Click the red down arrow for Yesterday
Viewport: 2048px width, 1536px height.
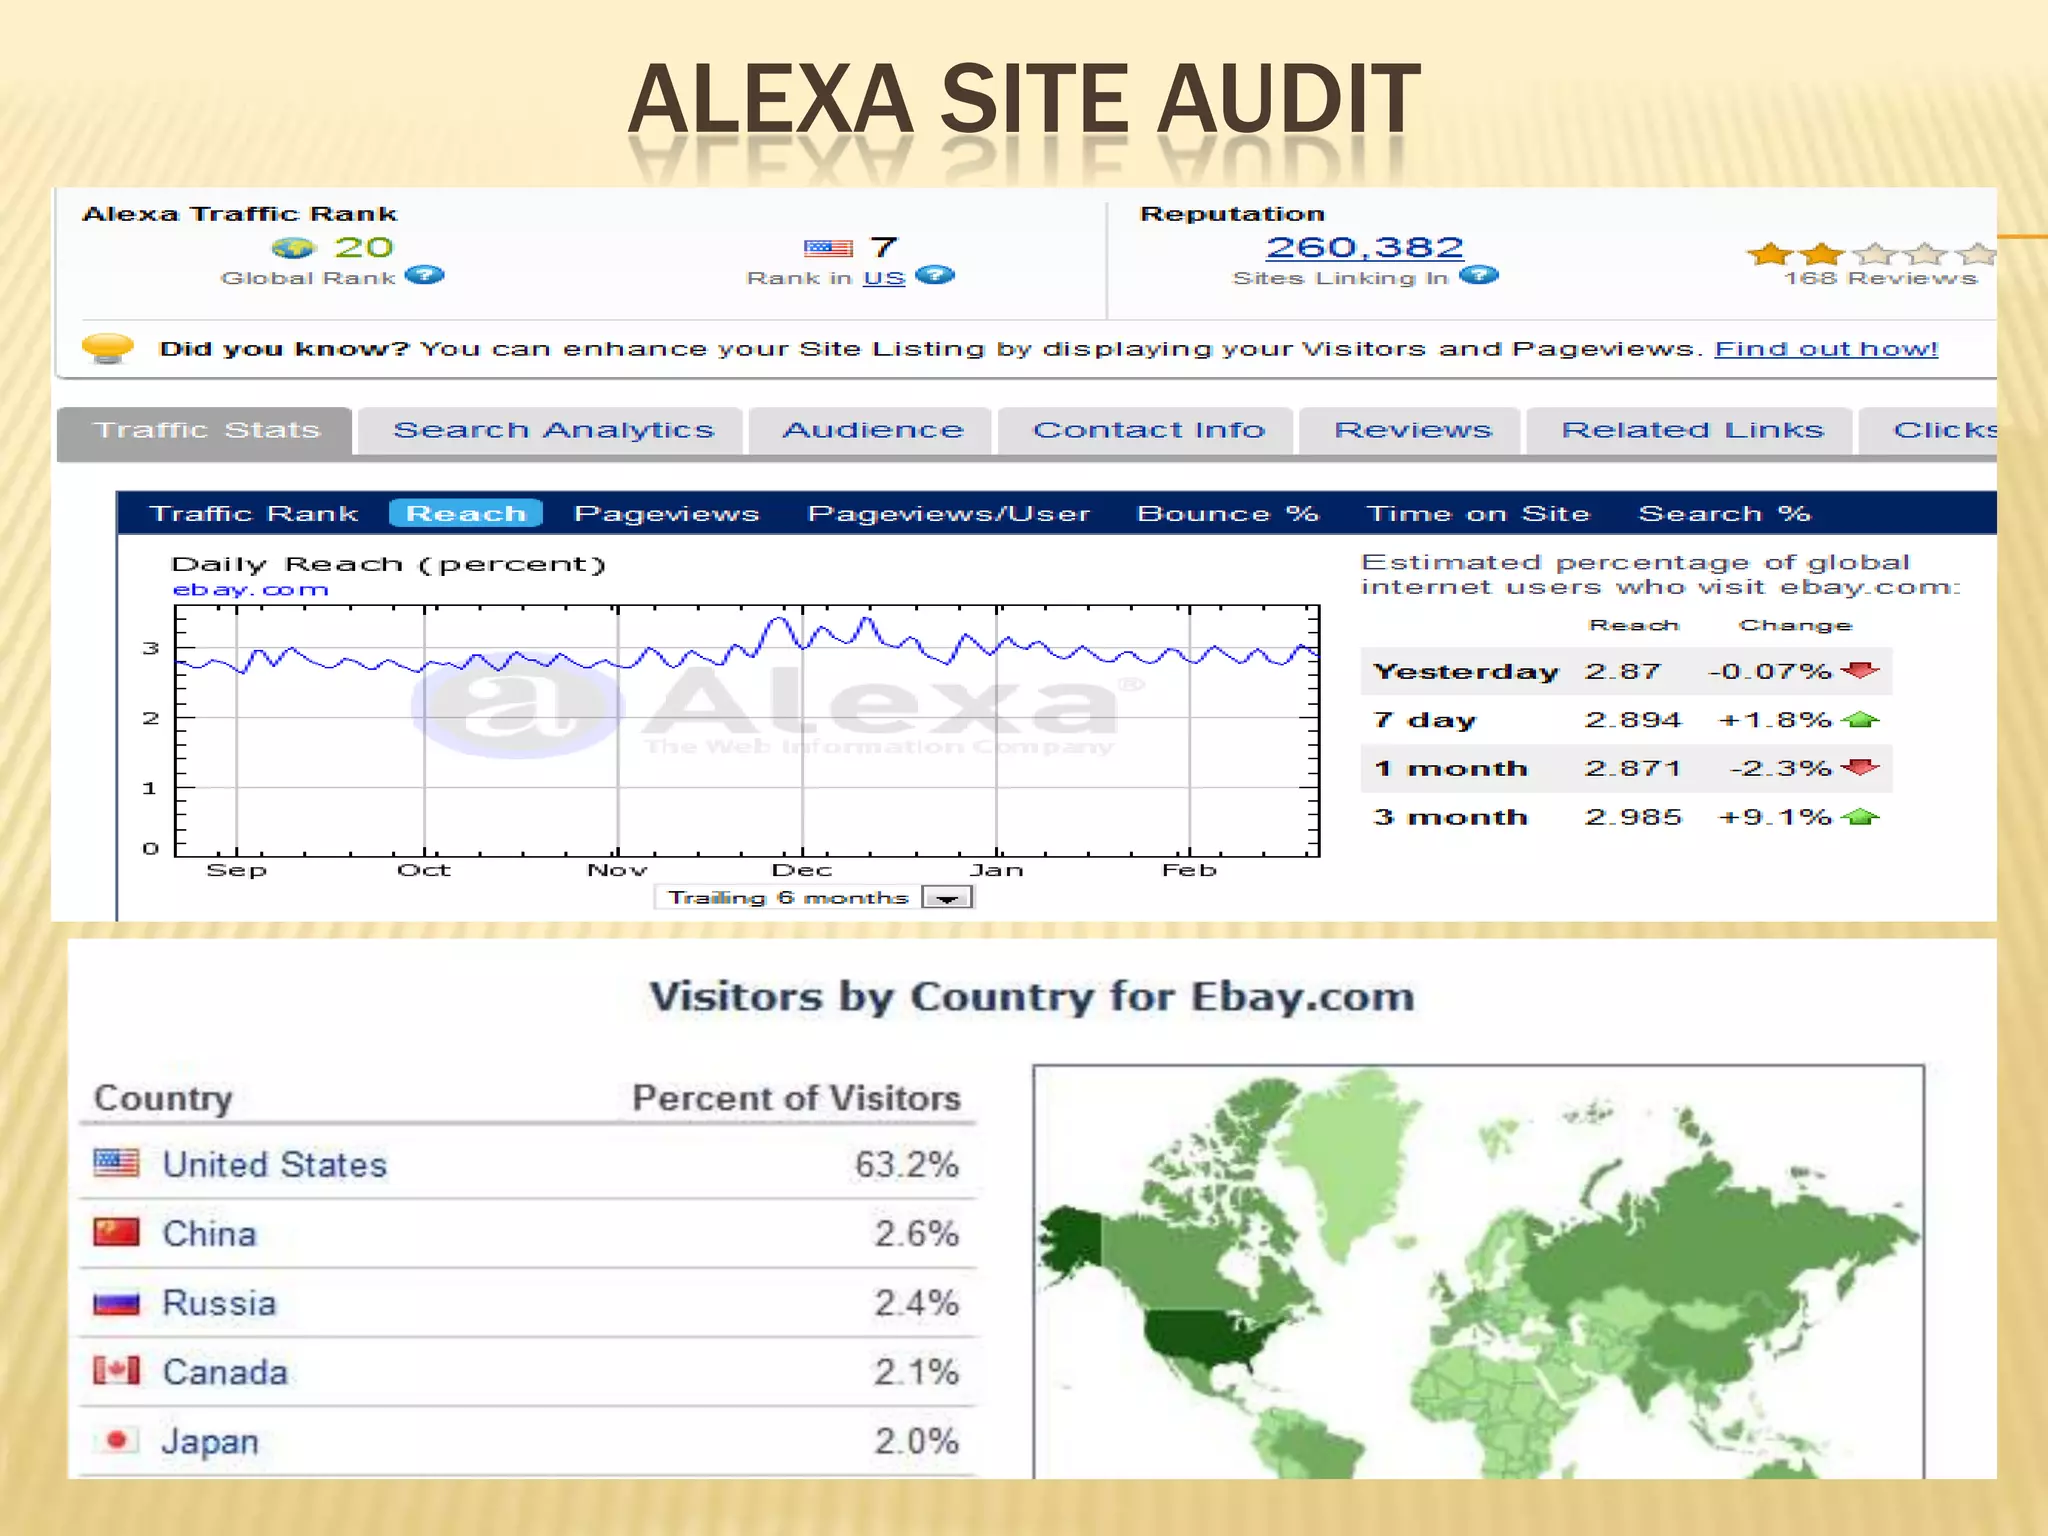pyautogui.click(x=1860, y=670)
